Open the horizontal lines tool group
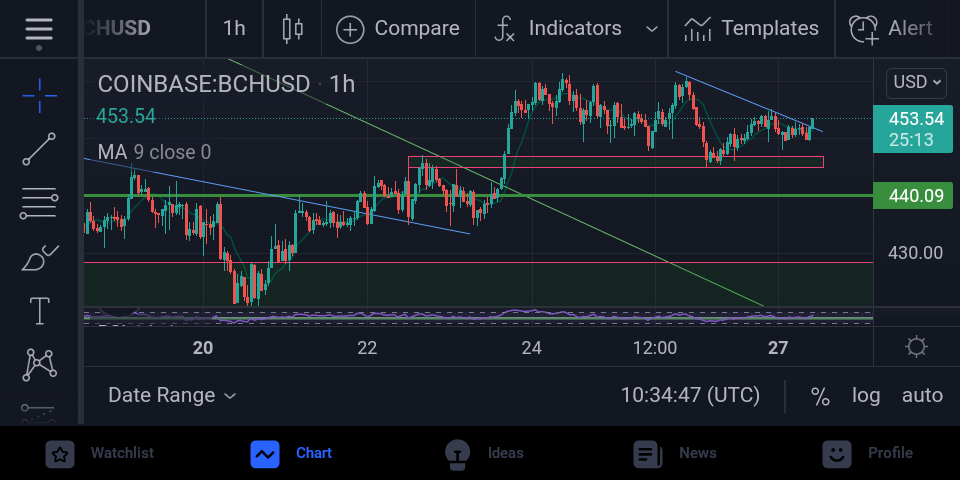 point(39,203)
